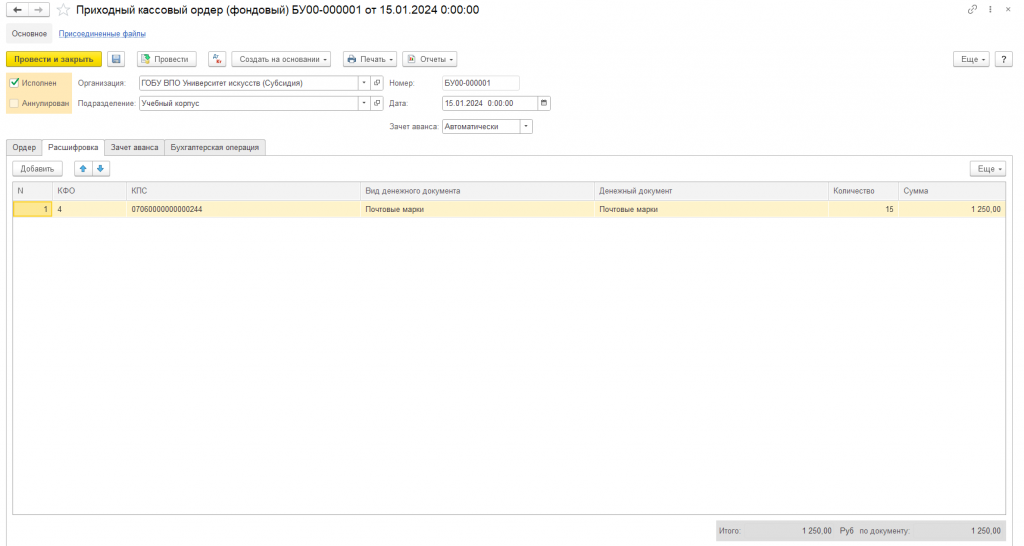Move table row up with arrow

(83, 169)
